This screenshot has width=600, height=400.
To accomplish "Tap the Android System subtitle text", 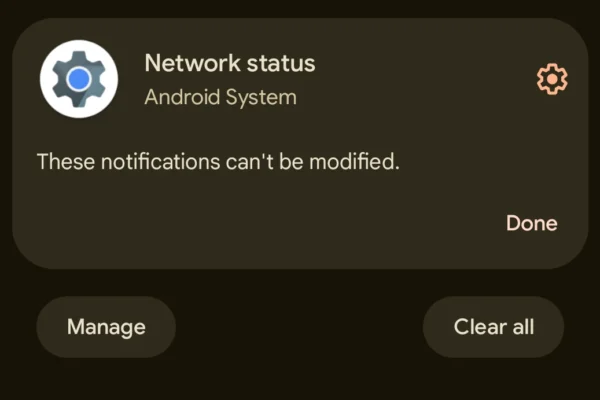I will coord(220,97).
